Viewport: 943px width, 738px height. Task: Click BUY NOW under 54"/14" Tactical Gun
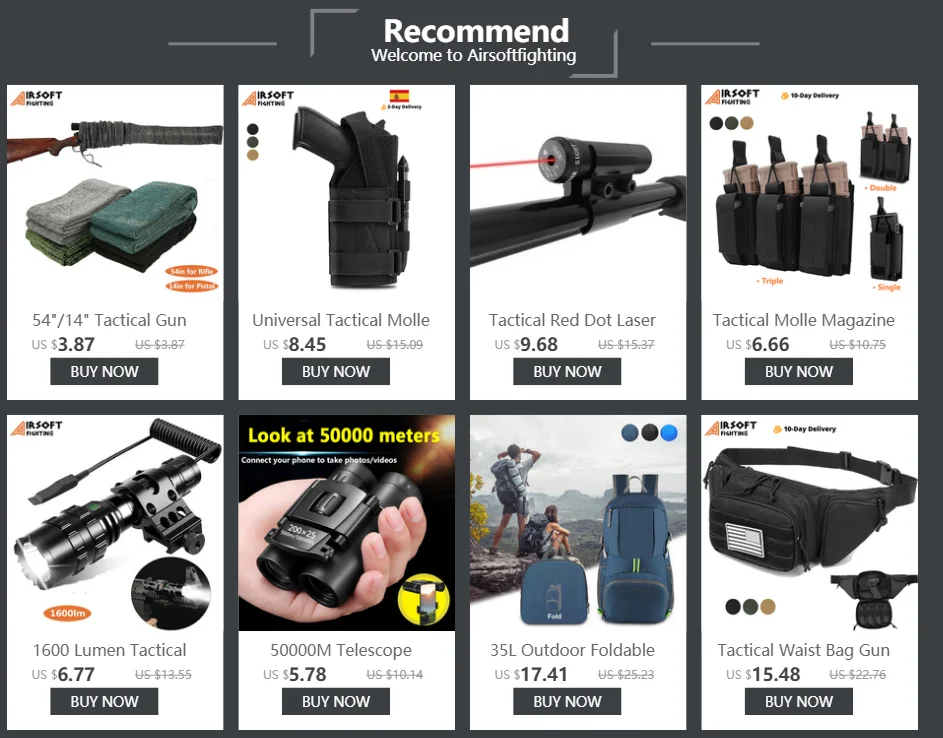click(x=104, y=372)
